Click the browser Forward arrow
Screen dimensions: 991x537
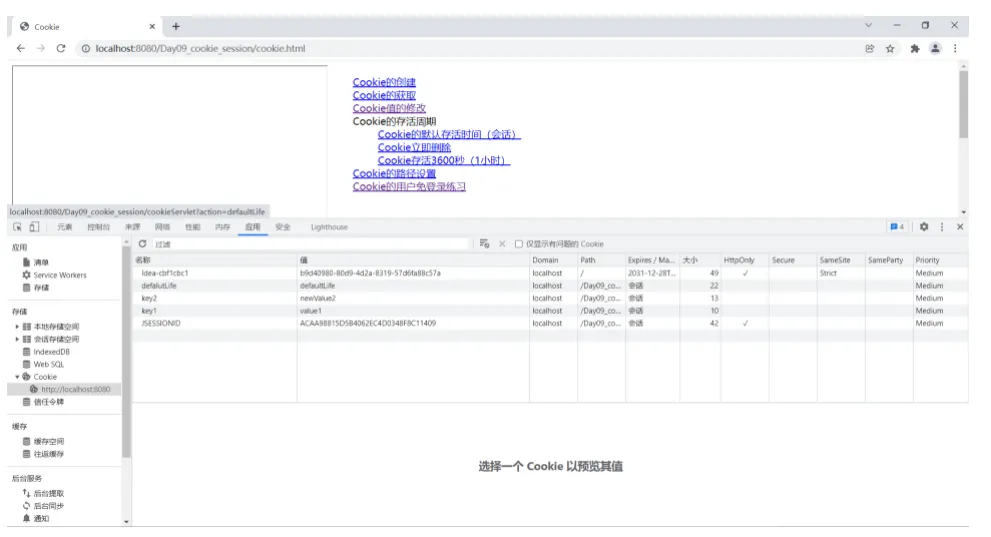click(x=40, y=49)
